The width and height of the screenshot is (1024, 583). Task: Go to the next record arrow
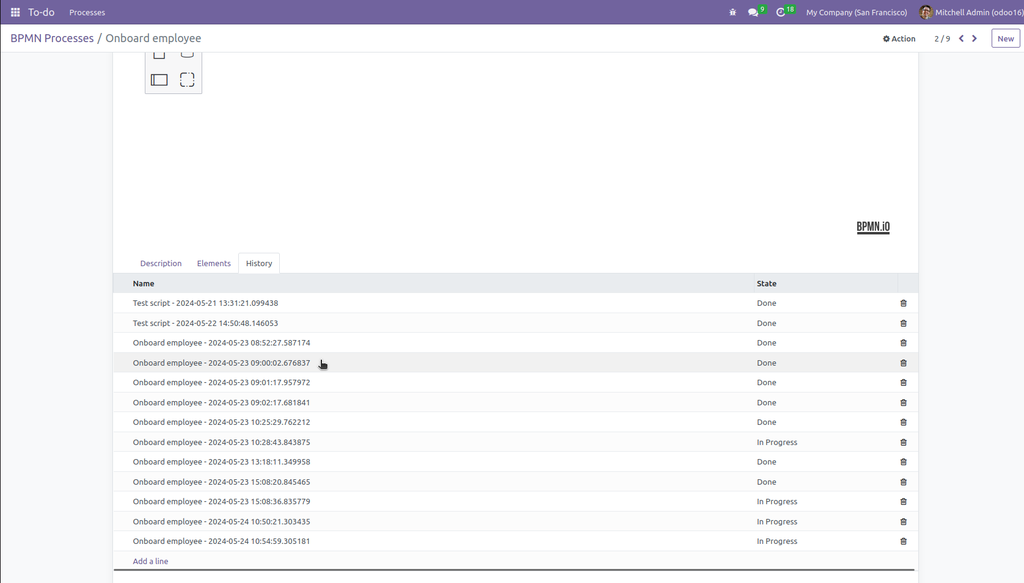[974, 39]
